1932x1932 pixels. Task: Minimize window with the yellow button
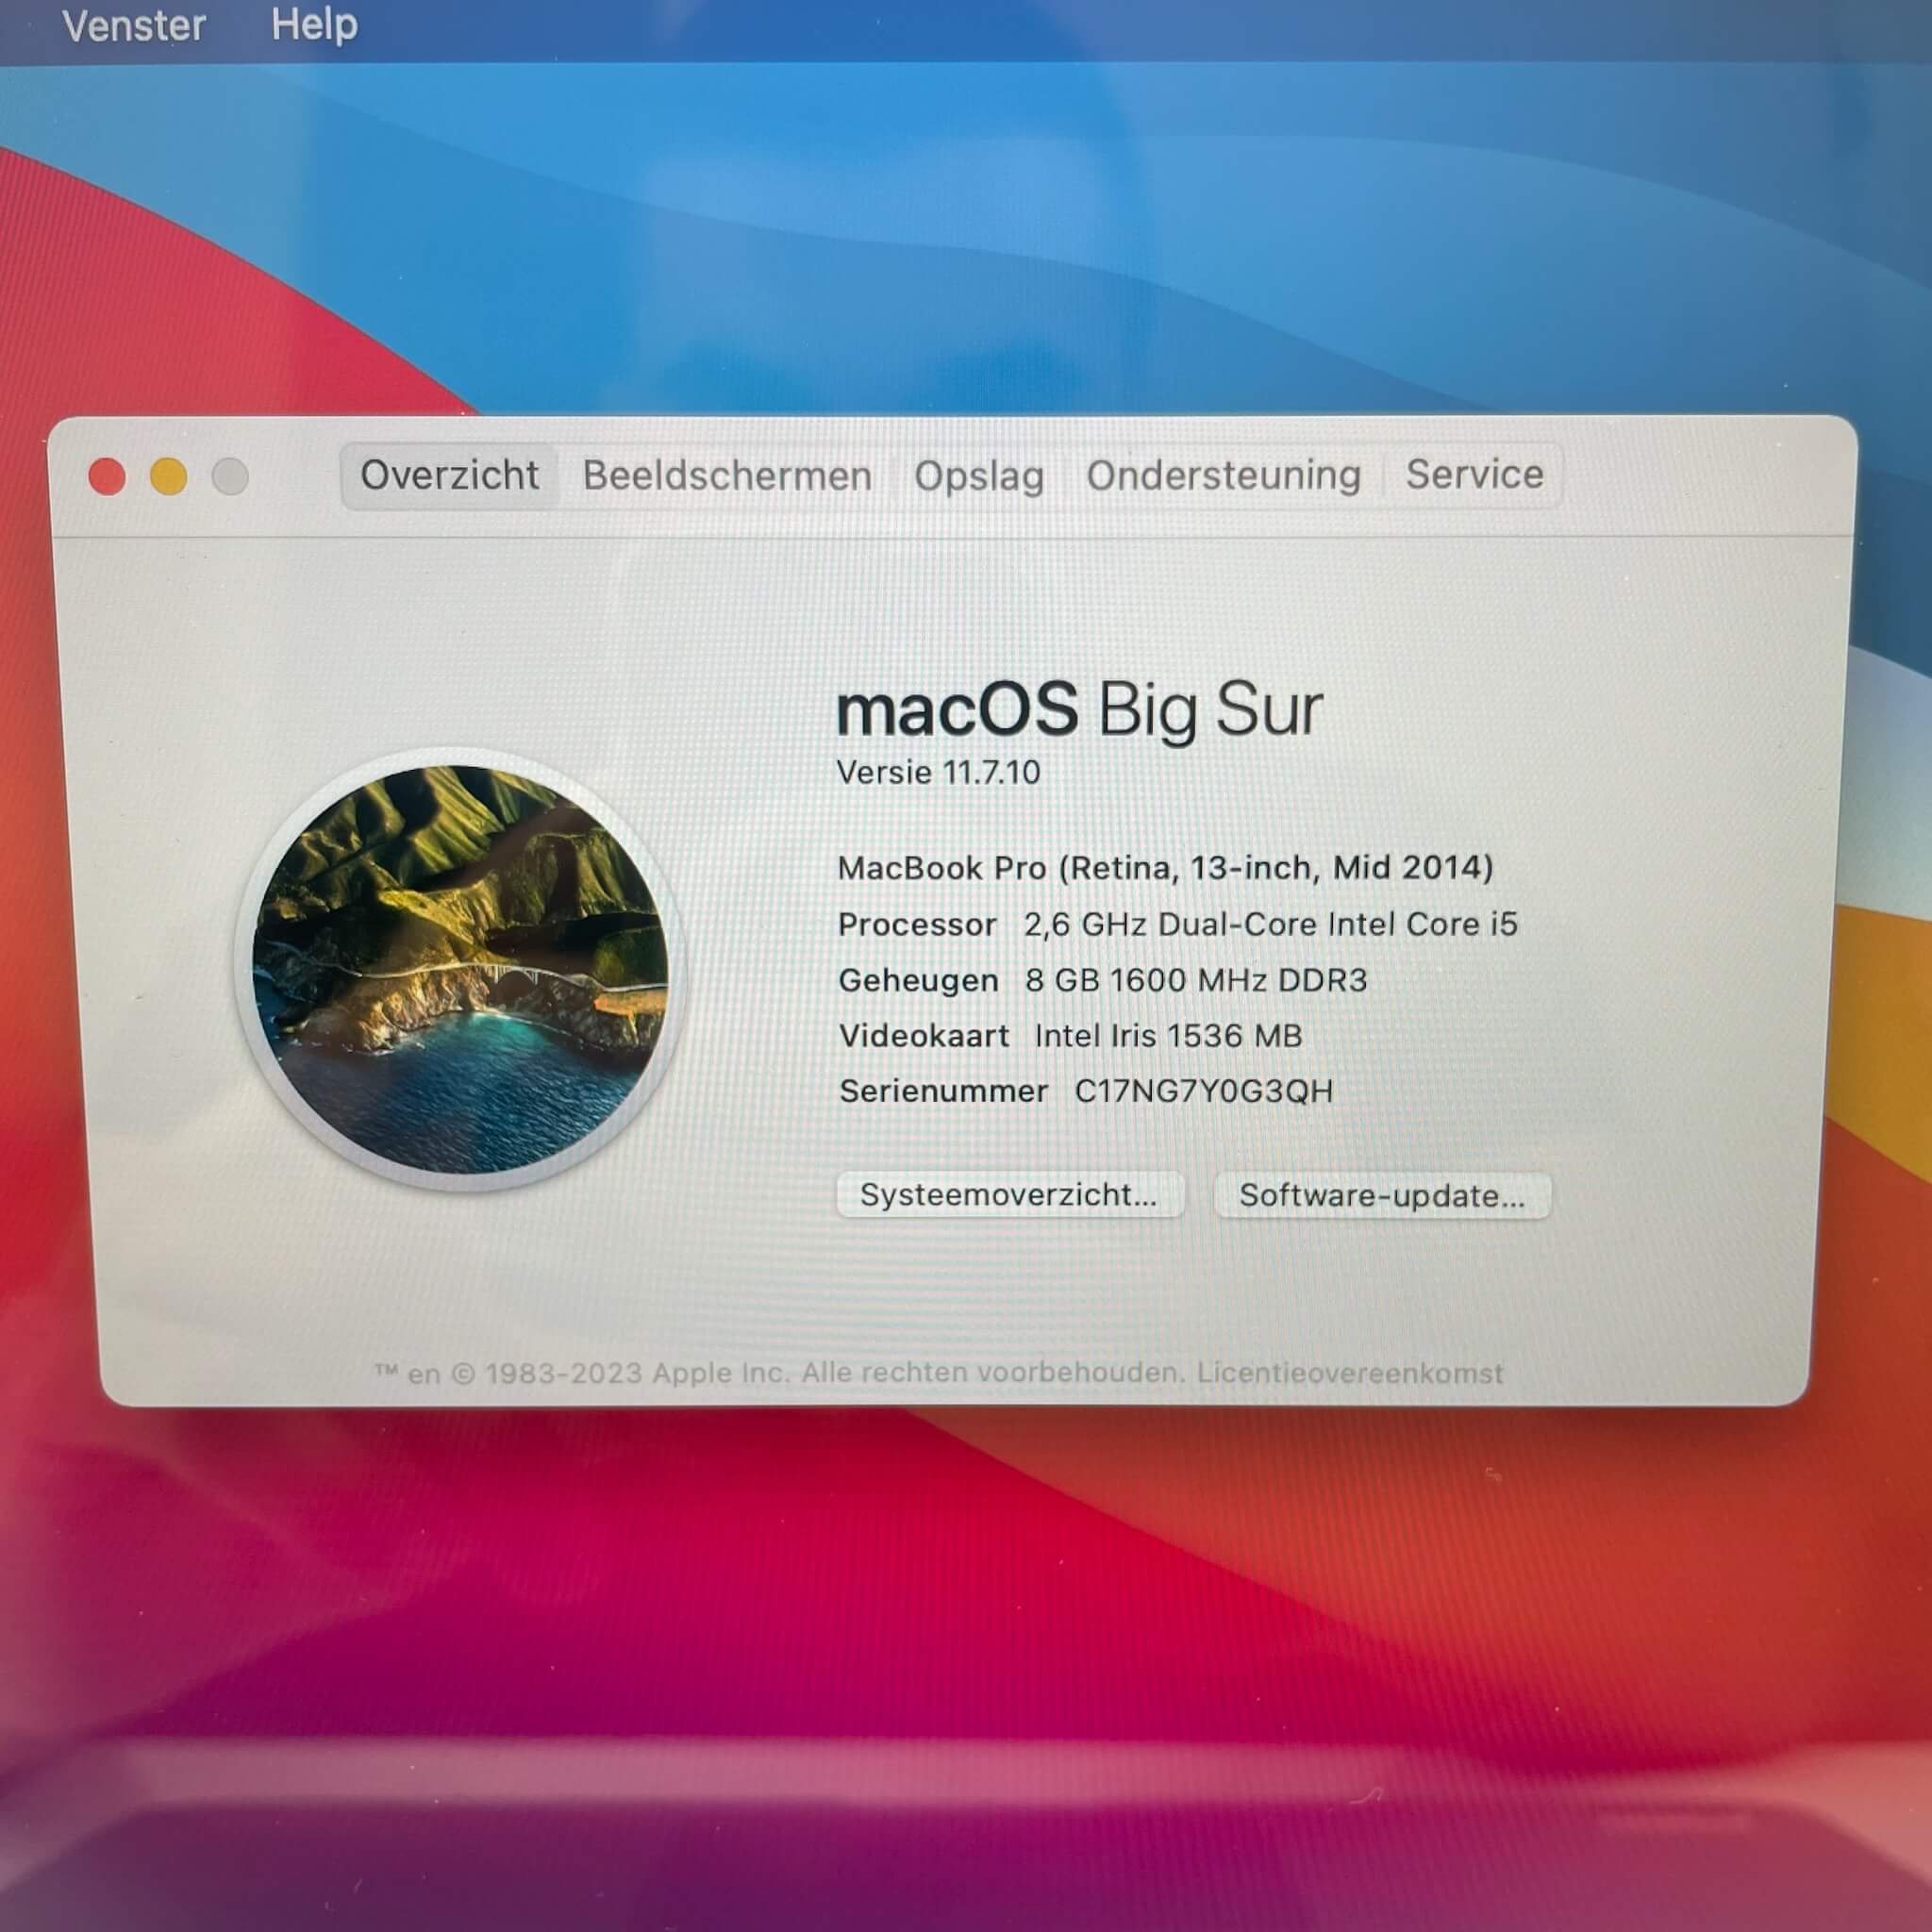coord(168,476)
